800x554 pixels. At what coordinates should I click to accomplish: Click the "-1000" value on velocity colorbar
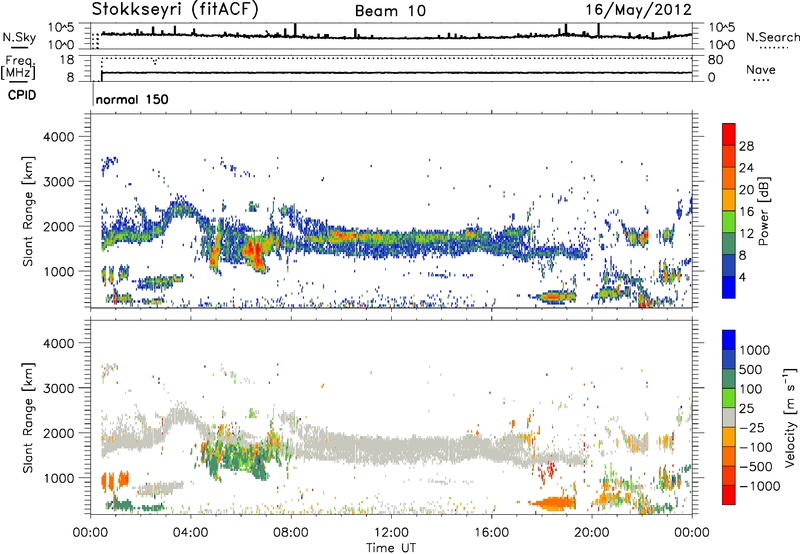(759, 486)
